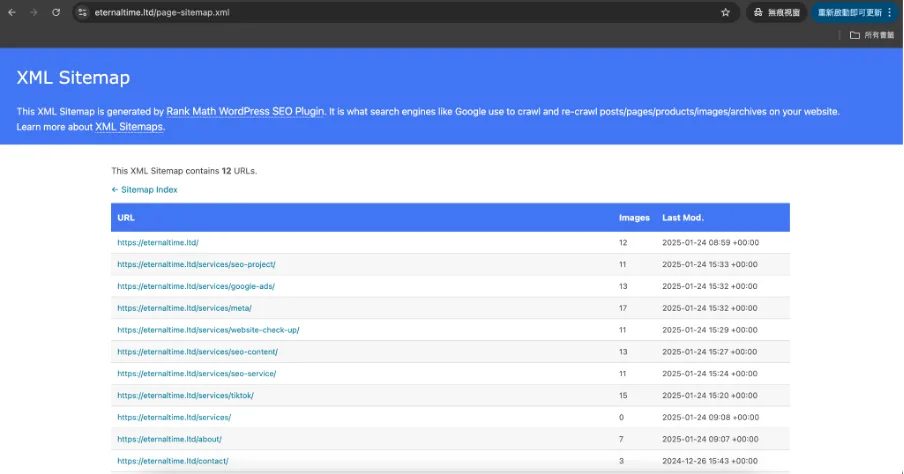The image size is (904, 474).
Task: Open the all bookmarks folder
Action: [872, 35]
